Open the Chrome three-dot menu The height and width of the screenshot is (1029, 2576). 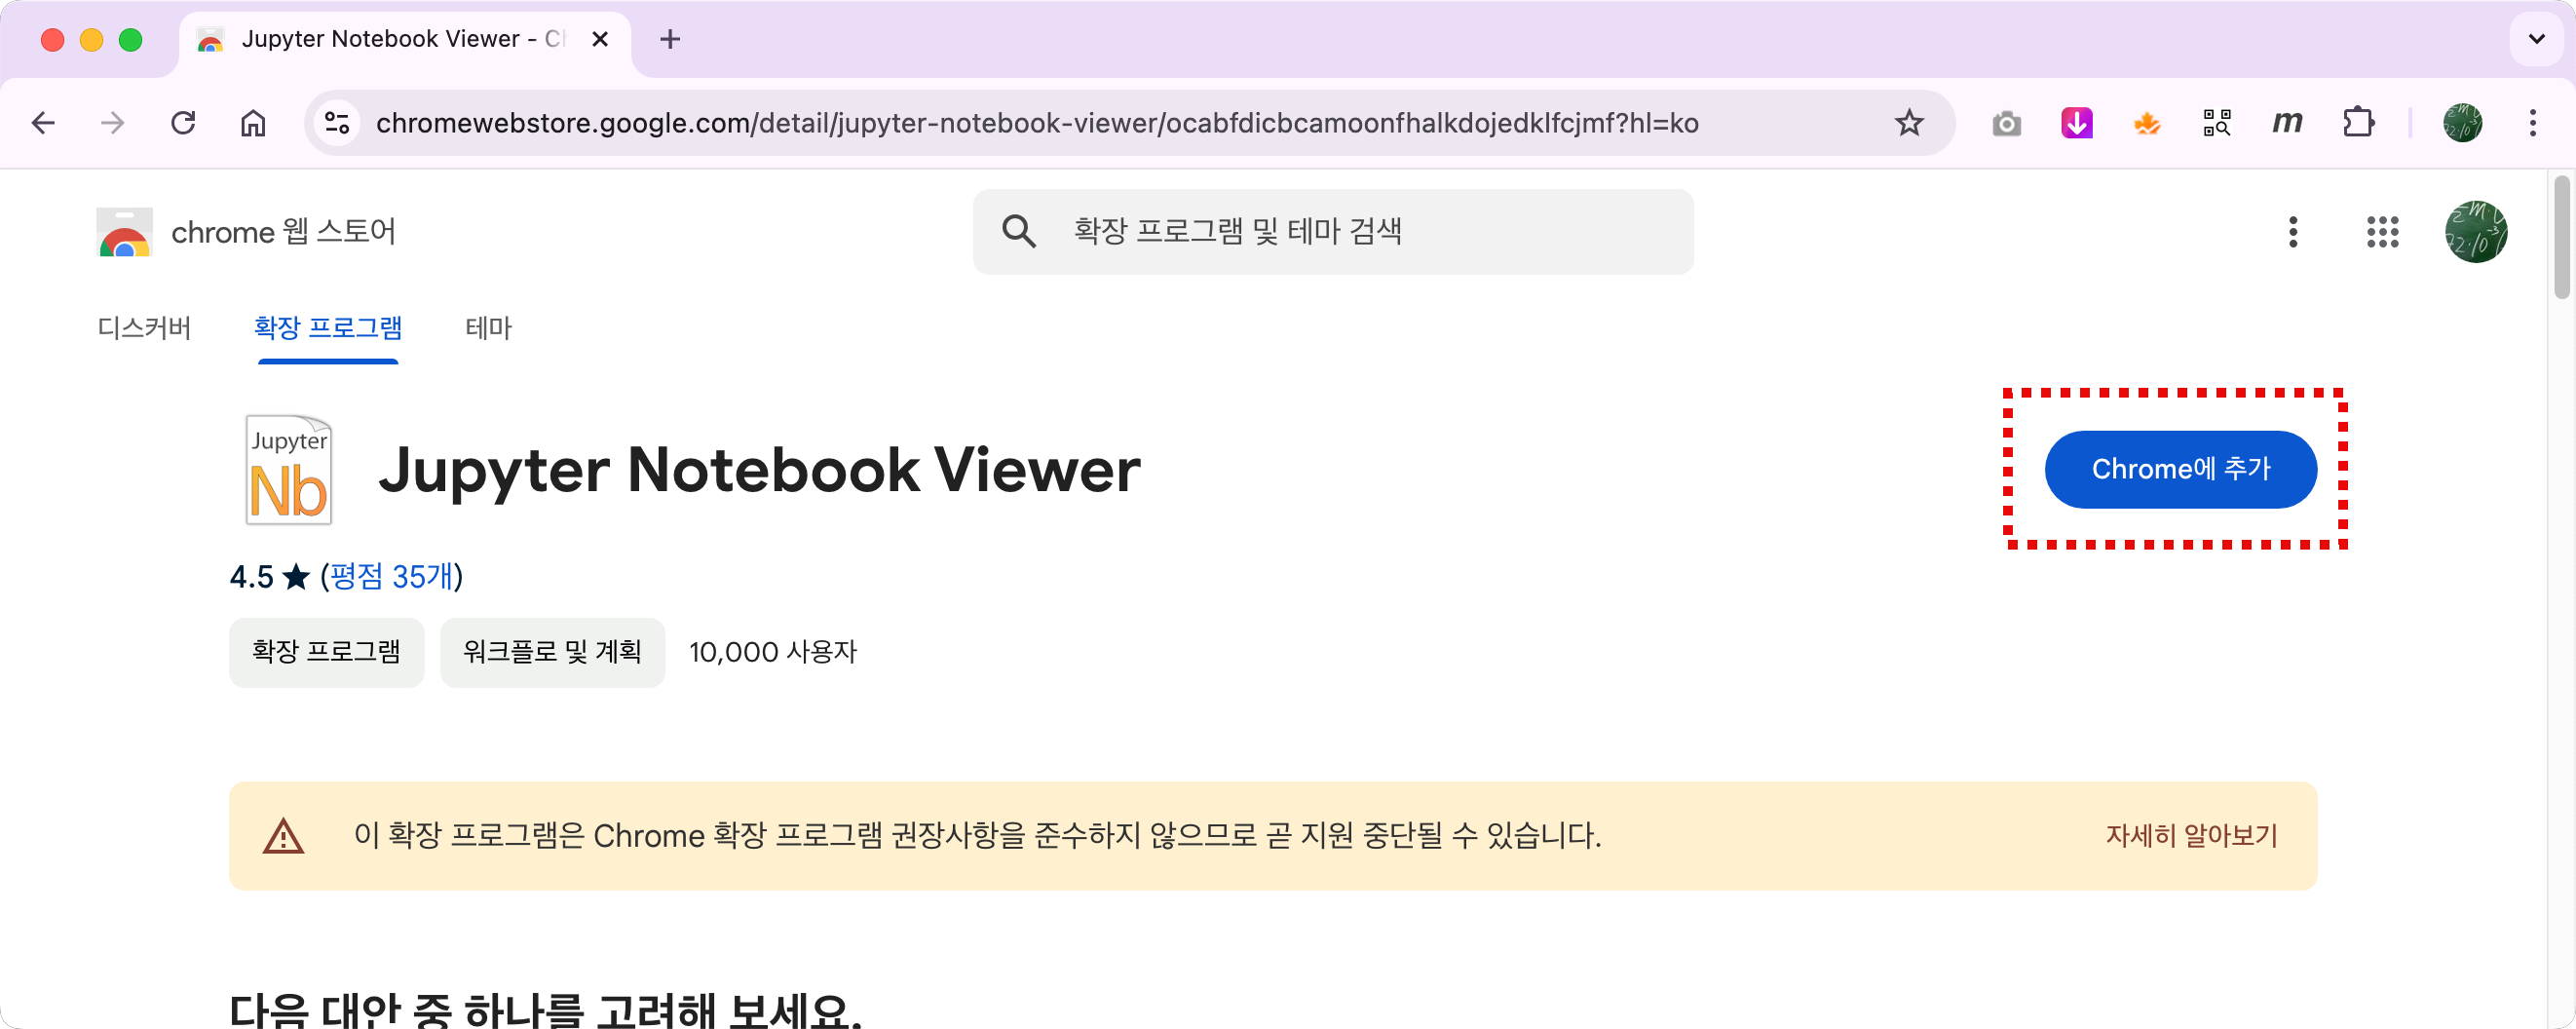click(x=2533, y=123)
